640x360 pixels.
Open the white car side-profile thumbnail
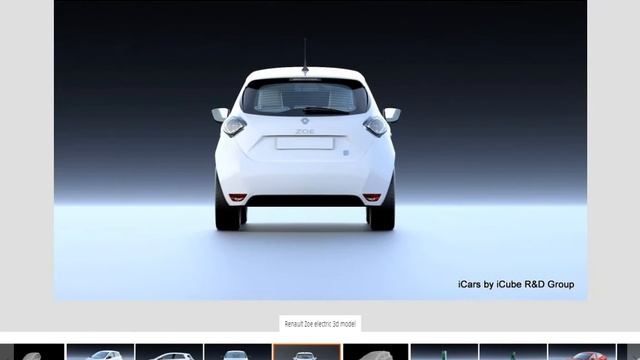coord(169,352)
